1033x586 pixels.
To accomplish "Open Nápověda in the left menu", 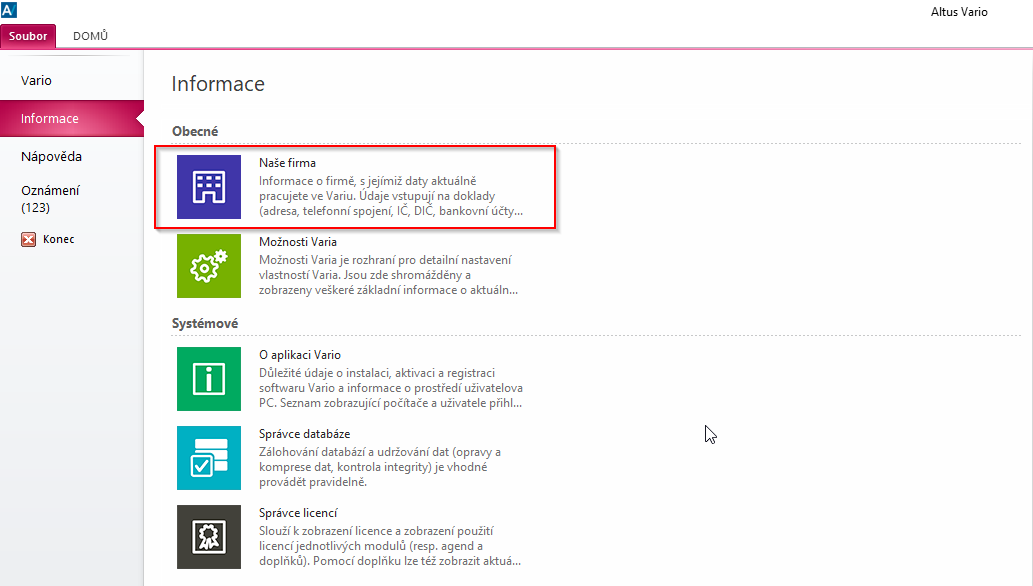I will coord(72,156).
